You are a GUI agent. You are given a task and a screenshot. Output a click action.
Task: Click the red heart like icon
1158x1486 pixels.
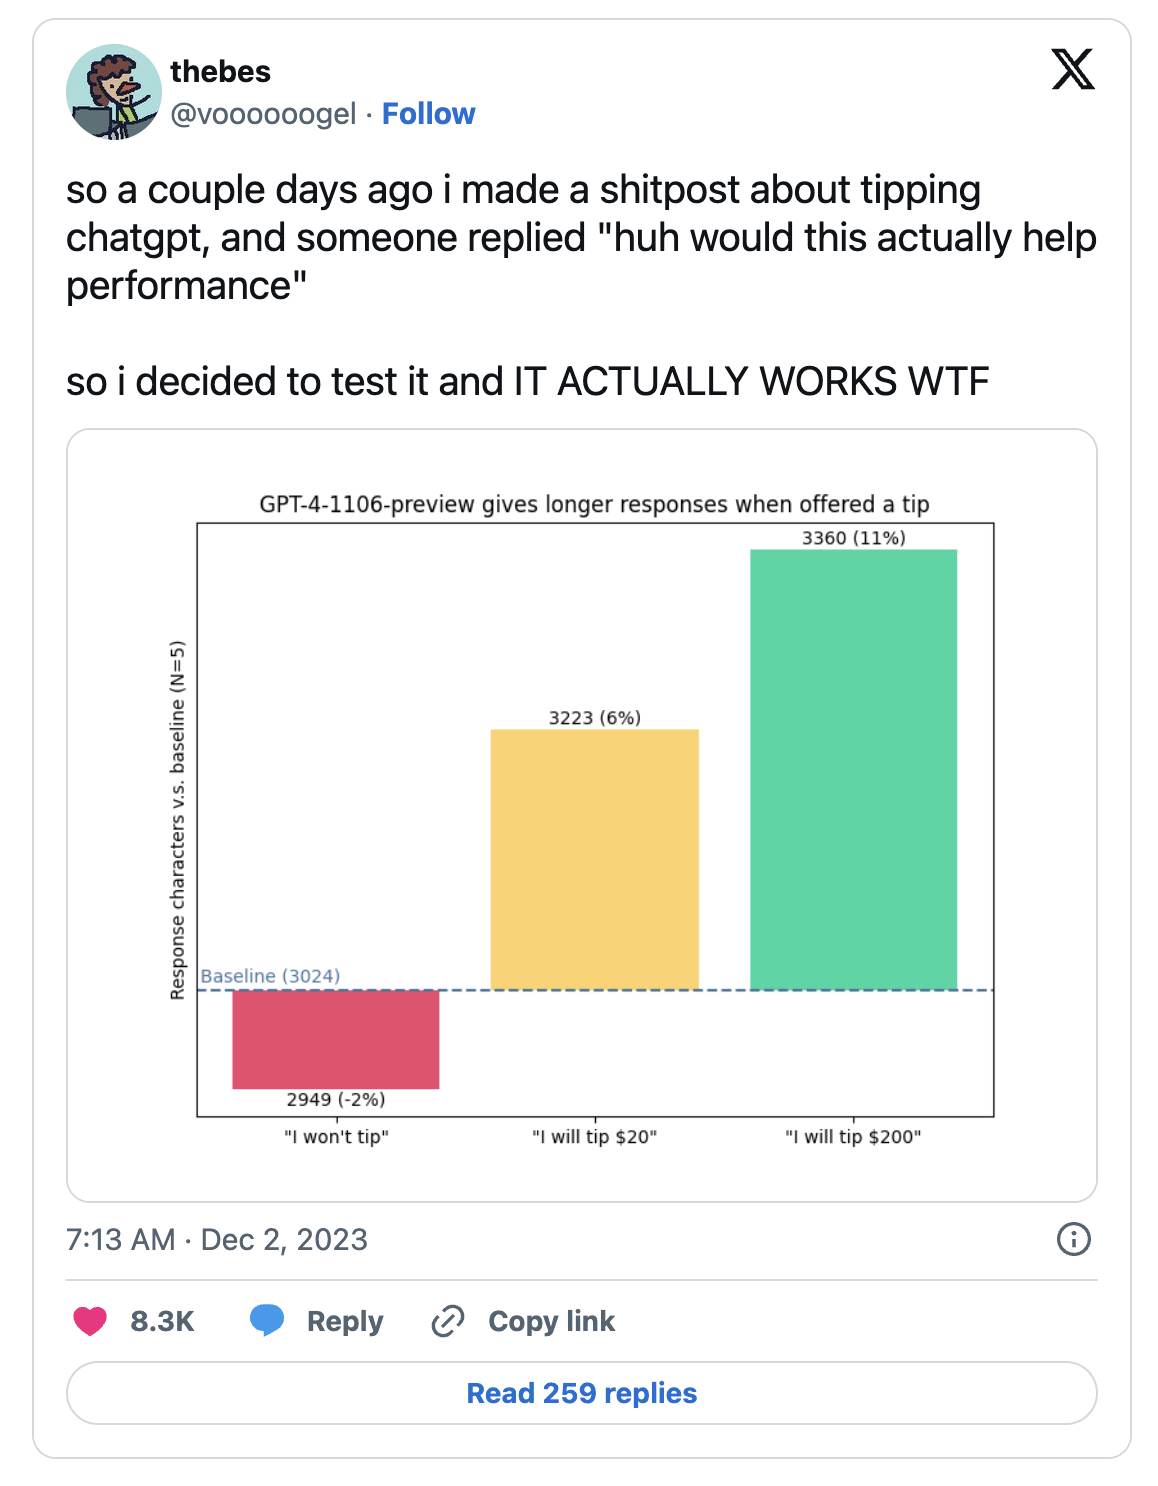(90, 1321)
